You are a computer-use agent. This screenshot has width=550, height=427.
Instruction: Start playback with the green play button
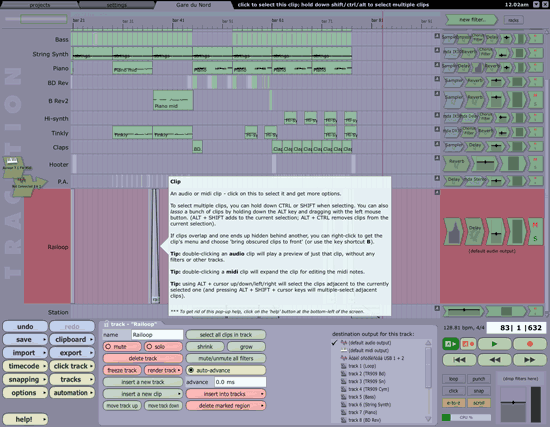pyautogui.click(x=494, y=344)
